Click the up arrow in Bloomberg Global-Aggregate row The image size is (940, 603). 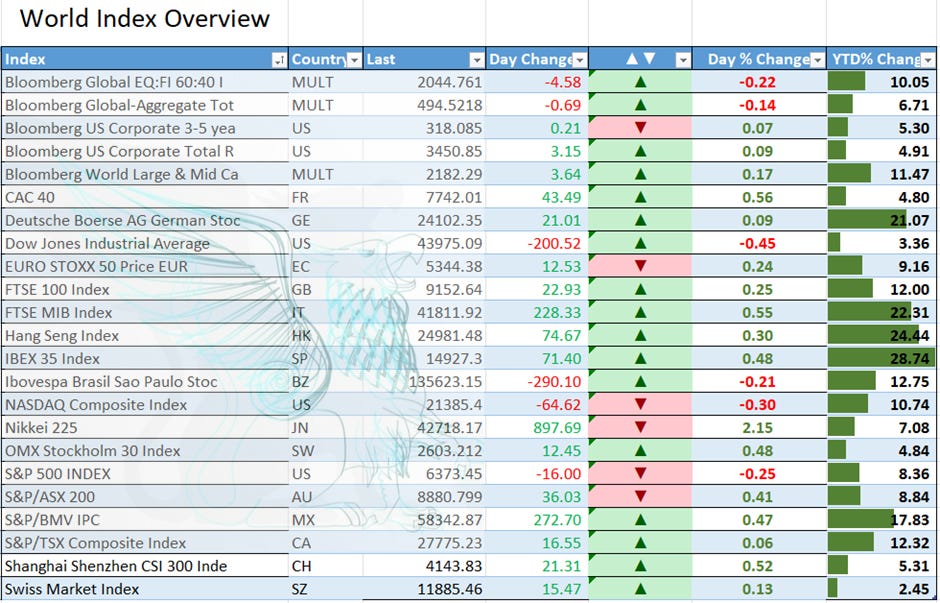640,105
